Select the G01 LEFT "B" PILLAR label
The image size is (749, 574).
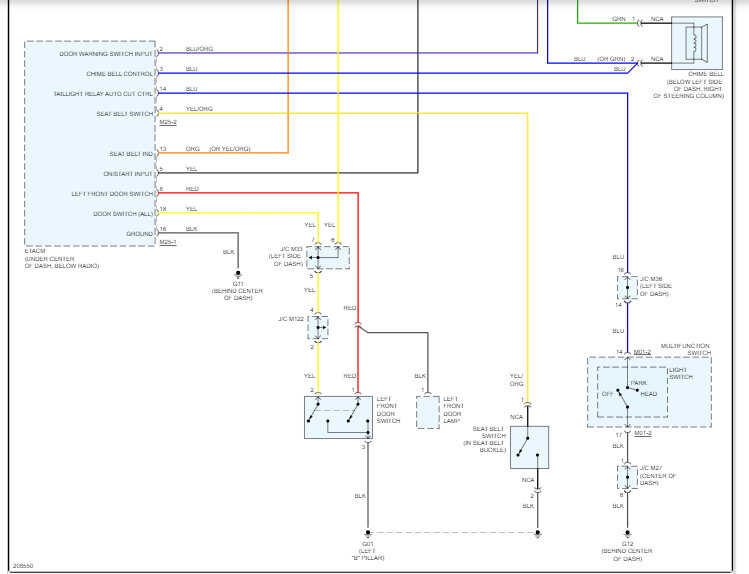[x=368, y=551]
